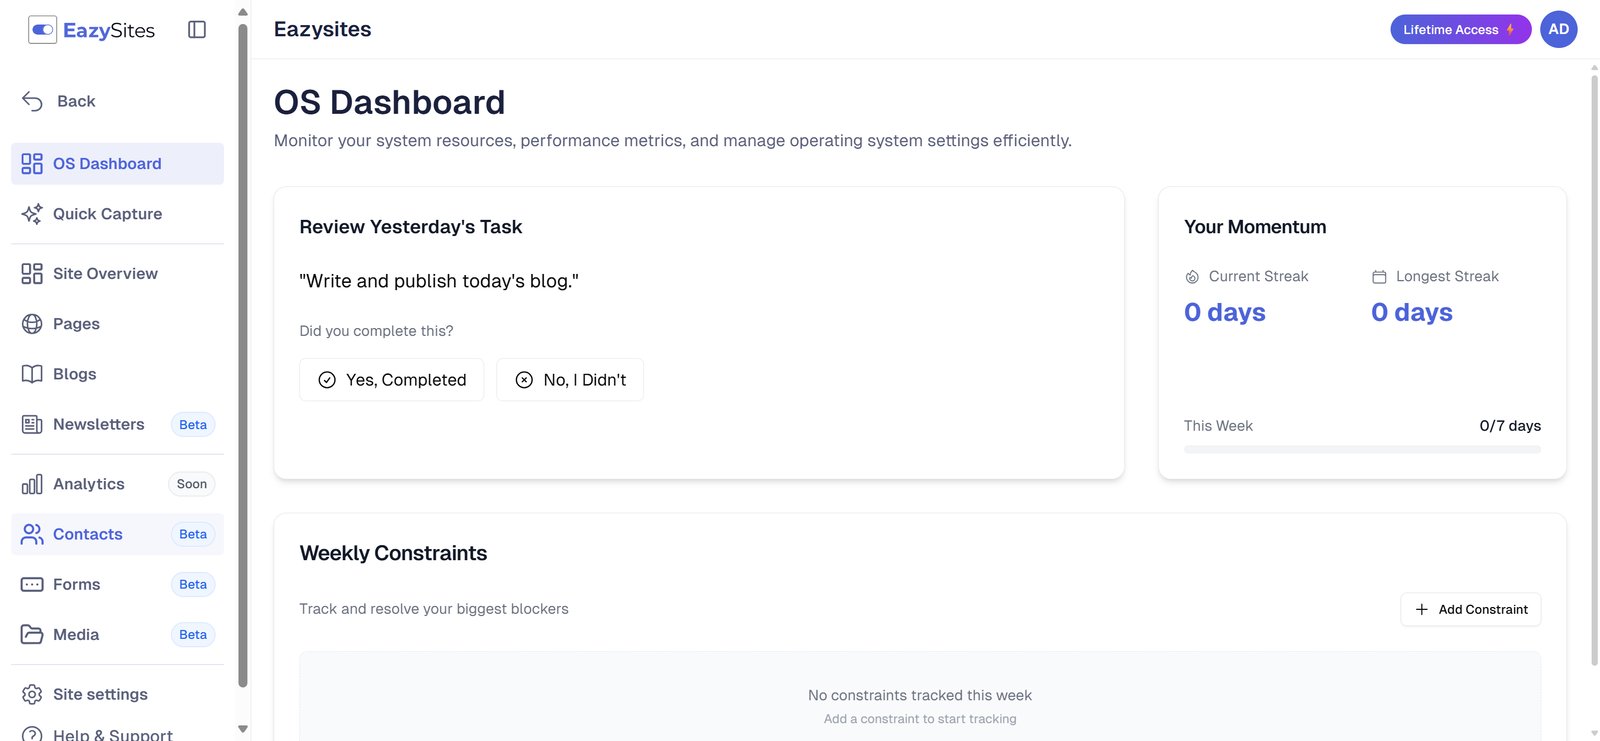Choose No, I Didn't option
This screenshot has height=741, width=1600.
(x=570, y=380)
